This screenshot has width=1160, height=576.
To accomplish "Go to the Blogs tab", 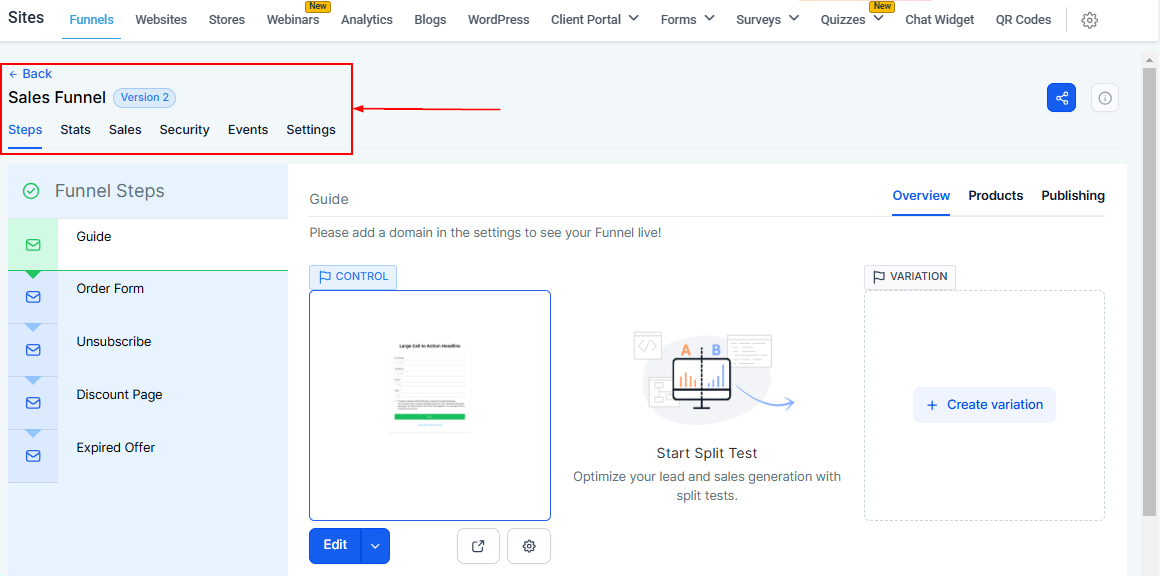I will coord(431,20).
